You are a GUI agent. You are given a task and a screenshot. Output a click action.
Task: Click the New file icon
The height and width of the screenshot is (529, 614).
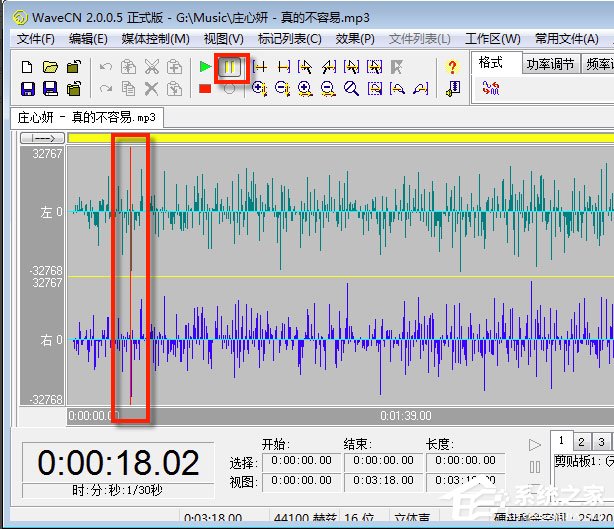26,67
